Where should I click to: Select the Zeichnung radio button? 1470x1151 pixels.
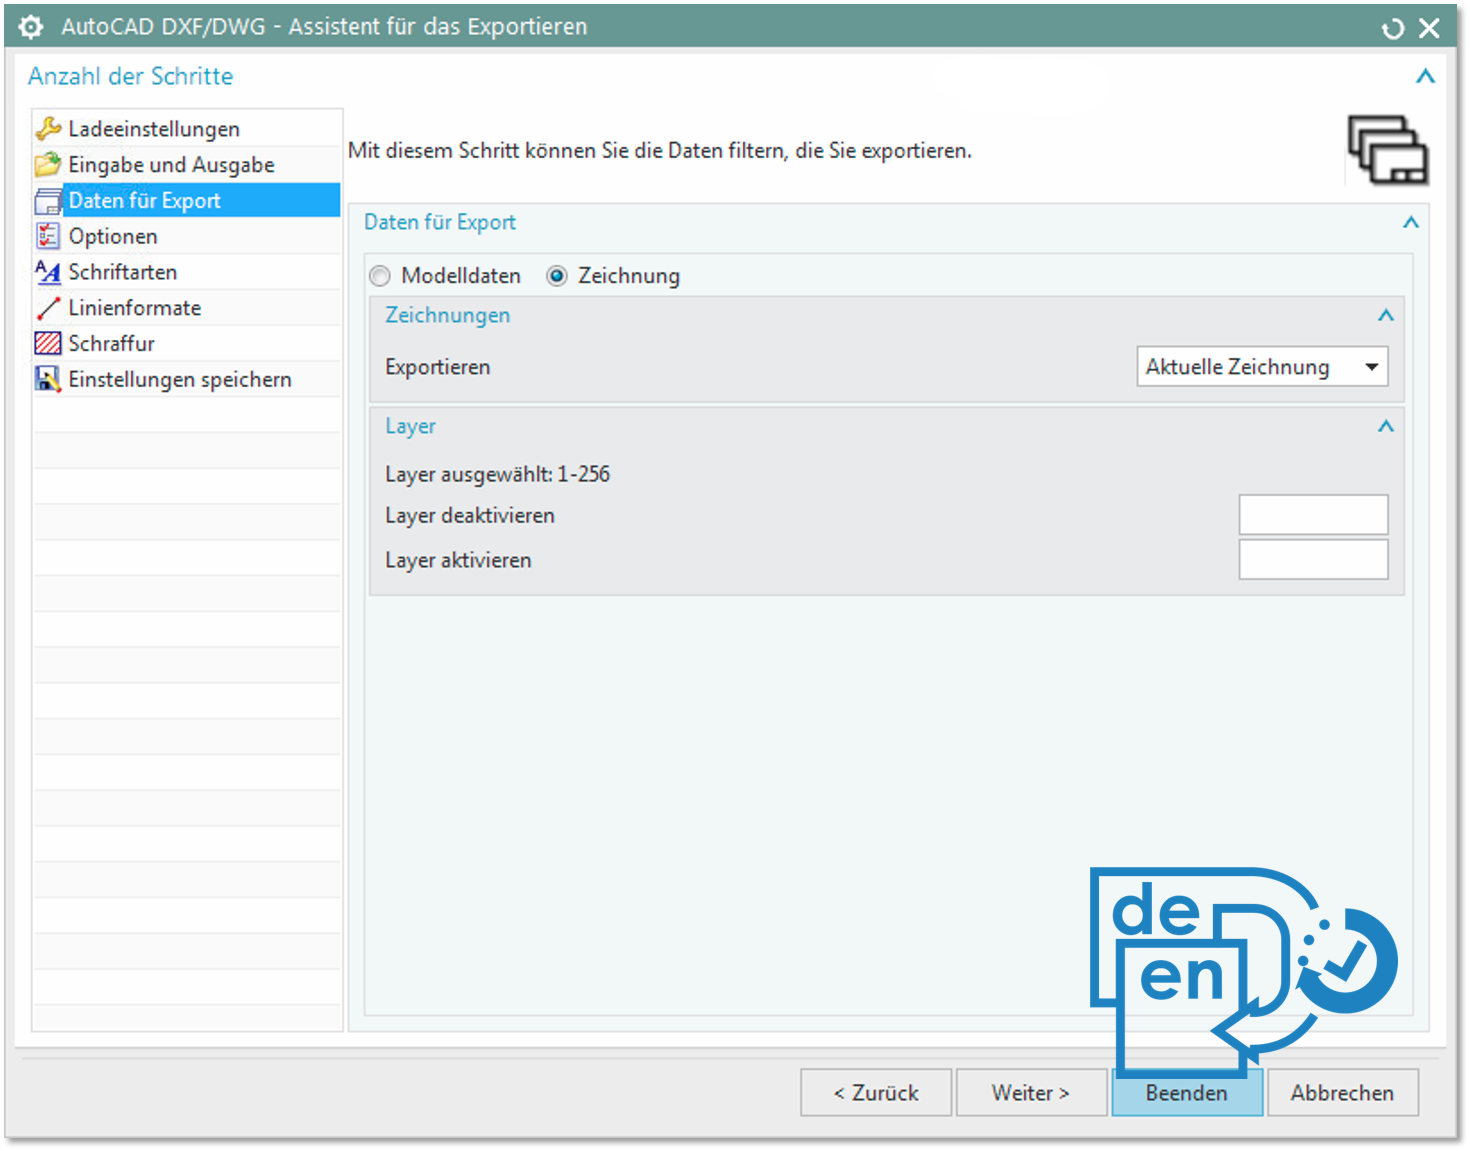(x=557, y=276)
